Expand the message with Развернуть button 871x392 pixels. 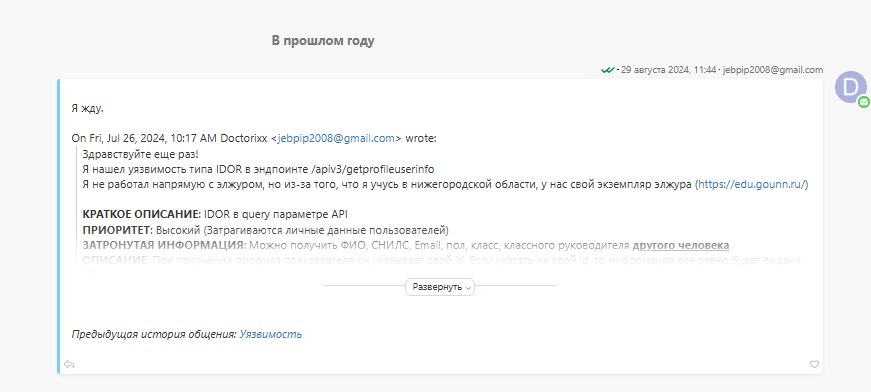click(x=440, y=287)
